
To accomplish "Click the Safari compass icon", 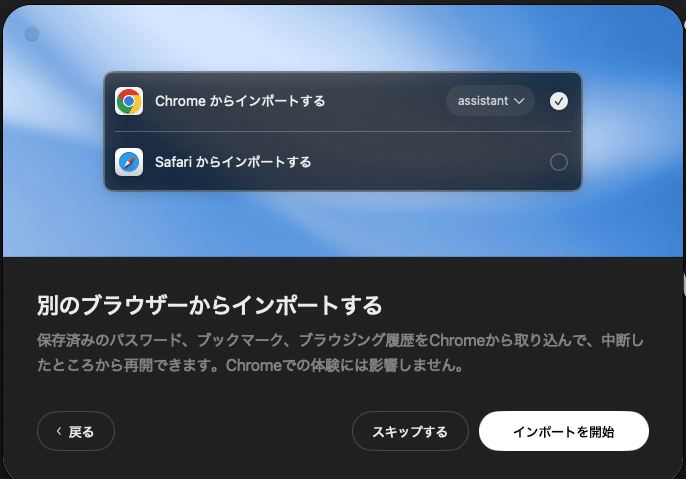I will [x=129, y=162].
